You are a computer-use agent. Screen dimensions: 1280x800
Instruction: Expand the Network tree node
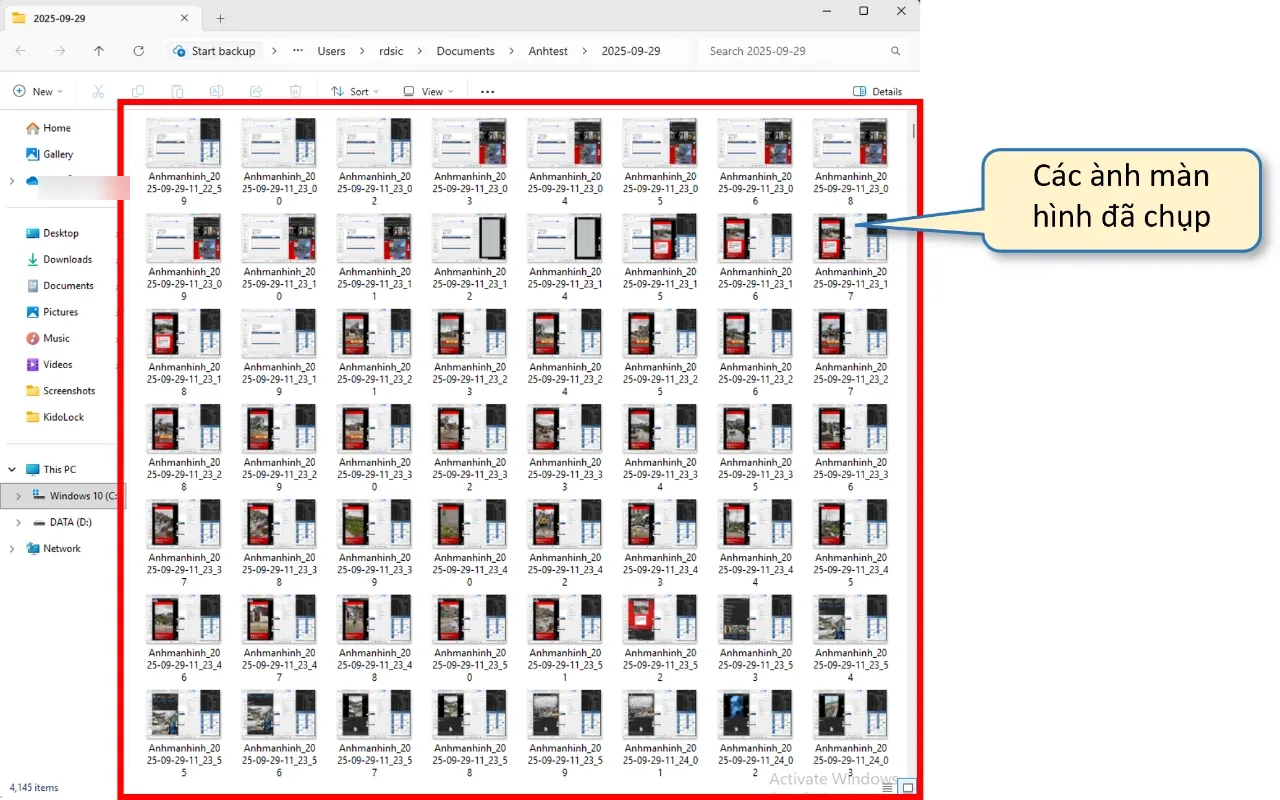12,548
